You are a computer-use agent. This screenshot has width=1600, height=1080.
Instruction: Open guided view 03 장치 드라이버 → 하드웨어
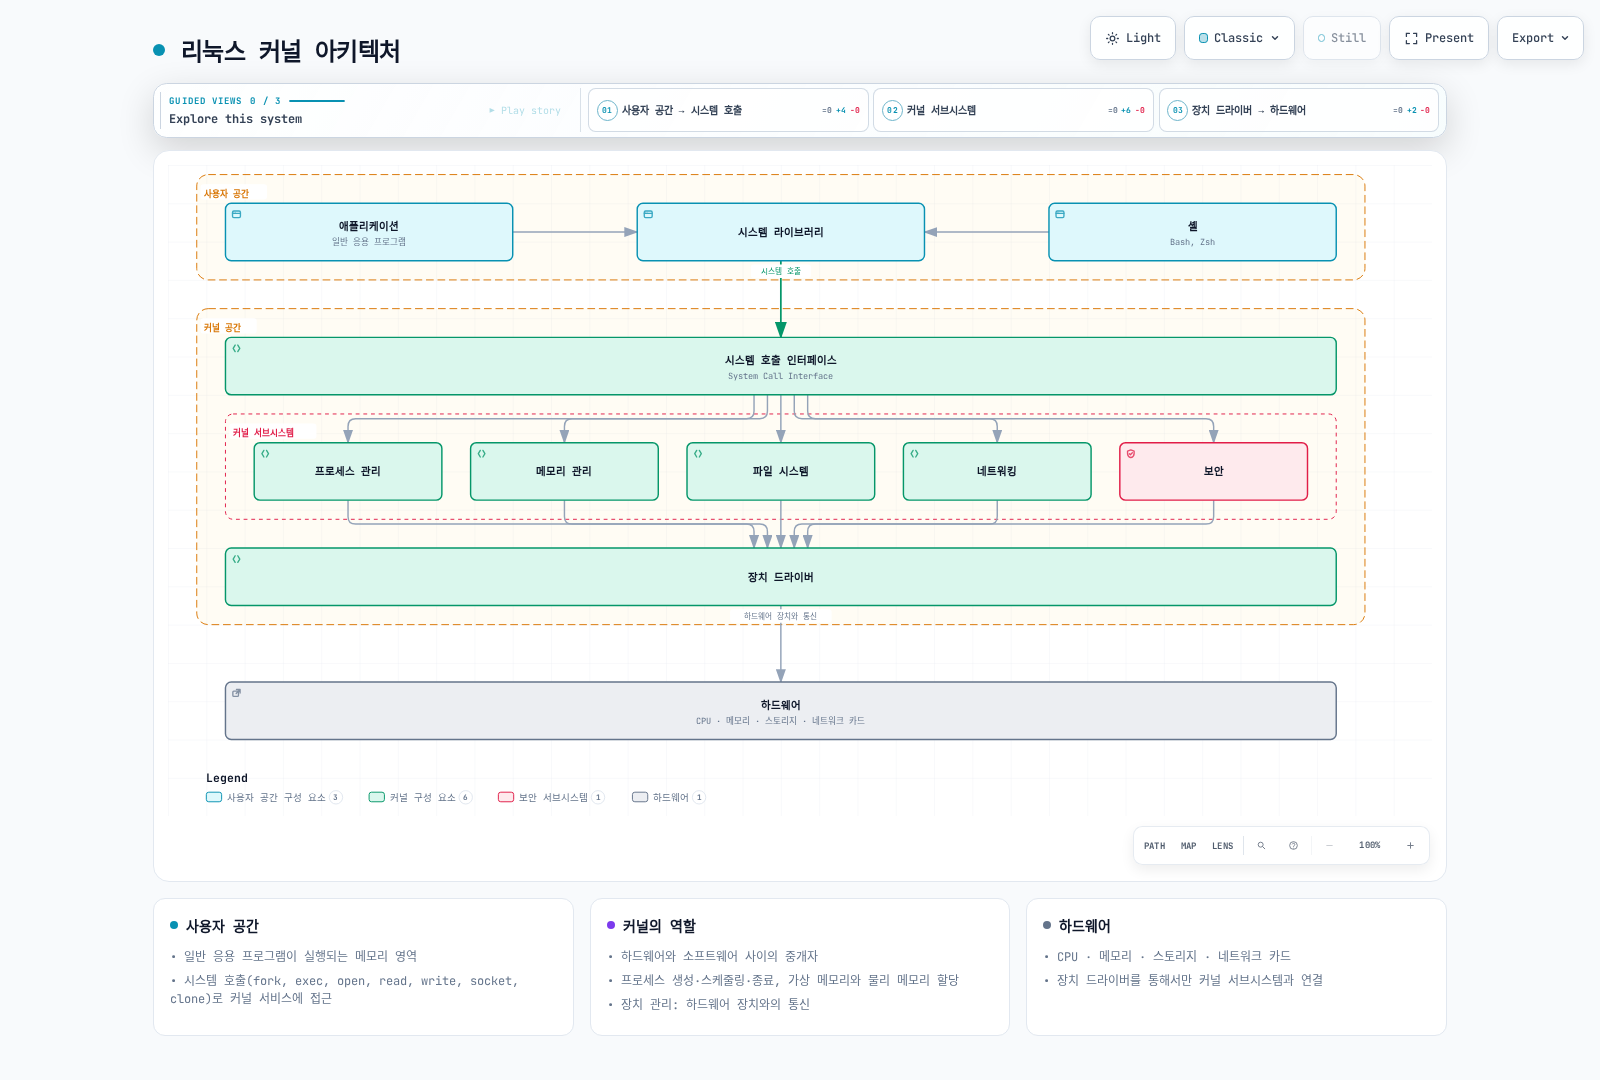1299,110
